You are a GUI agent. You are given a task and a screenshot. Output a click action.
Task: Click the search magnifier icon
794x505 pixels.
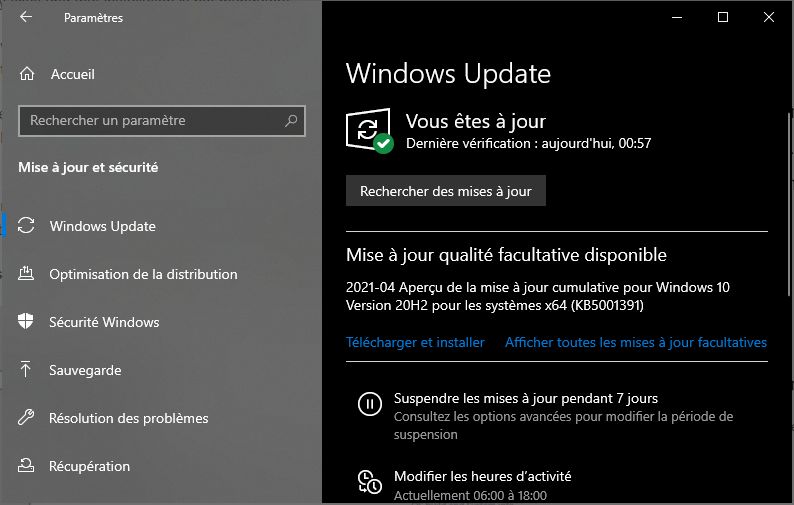(291, 121)
